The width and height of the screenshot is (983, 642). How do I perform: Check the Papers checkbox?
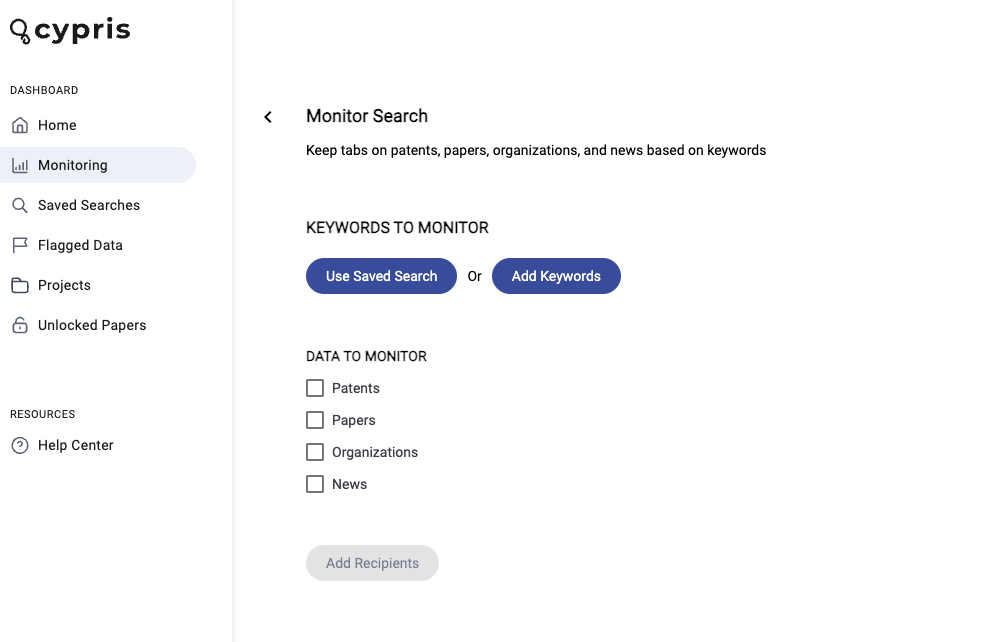click(315, 420)
